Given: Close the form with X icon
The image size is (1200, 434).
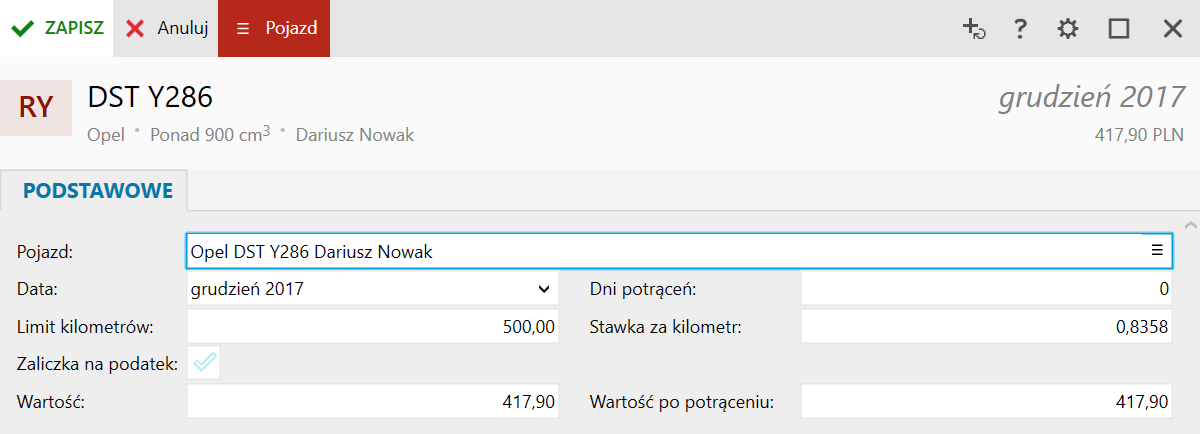Looking at the screenshot, I should [x=1172, y=29].
